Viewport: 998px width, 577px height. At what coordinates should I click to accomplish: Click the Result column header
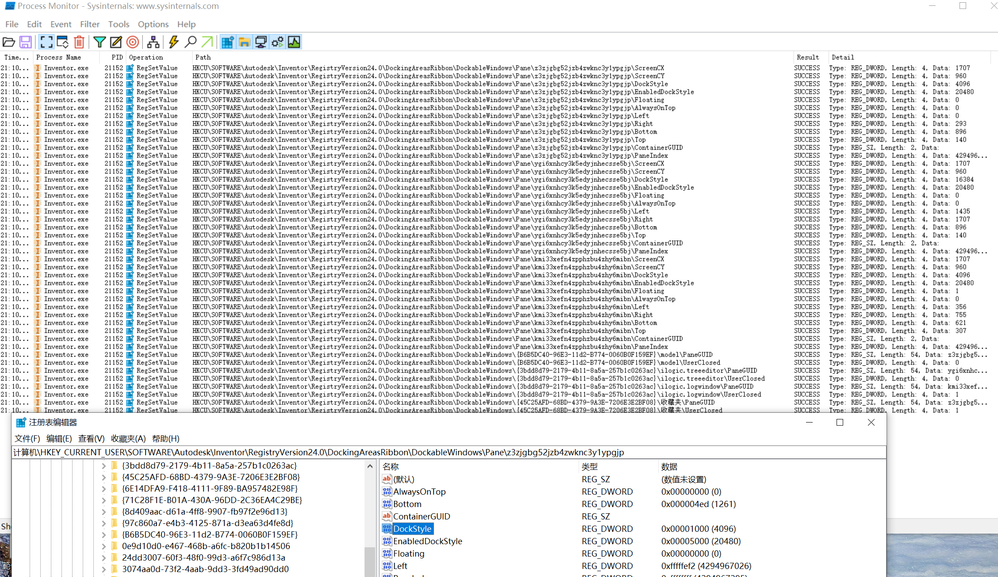click(x=810, y=57)
